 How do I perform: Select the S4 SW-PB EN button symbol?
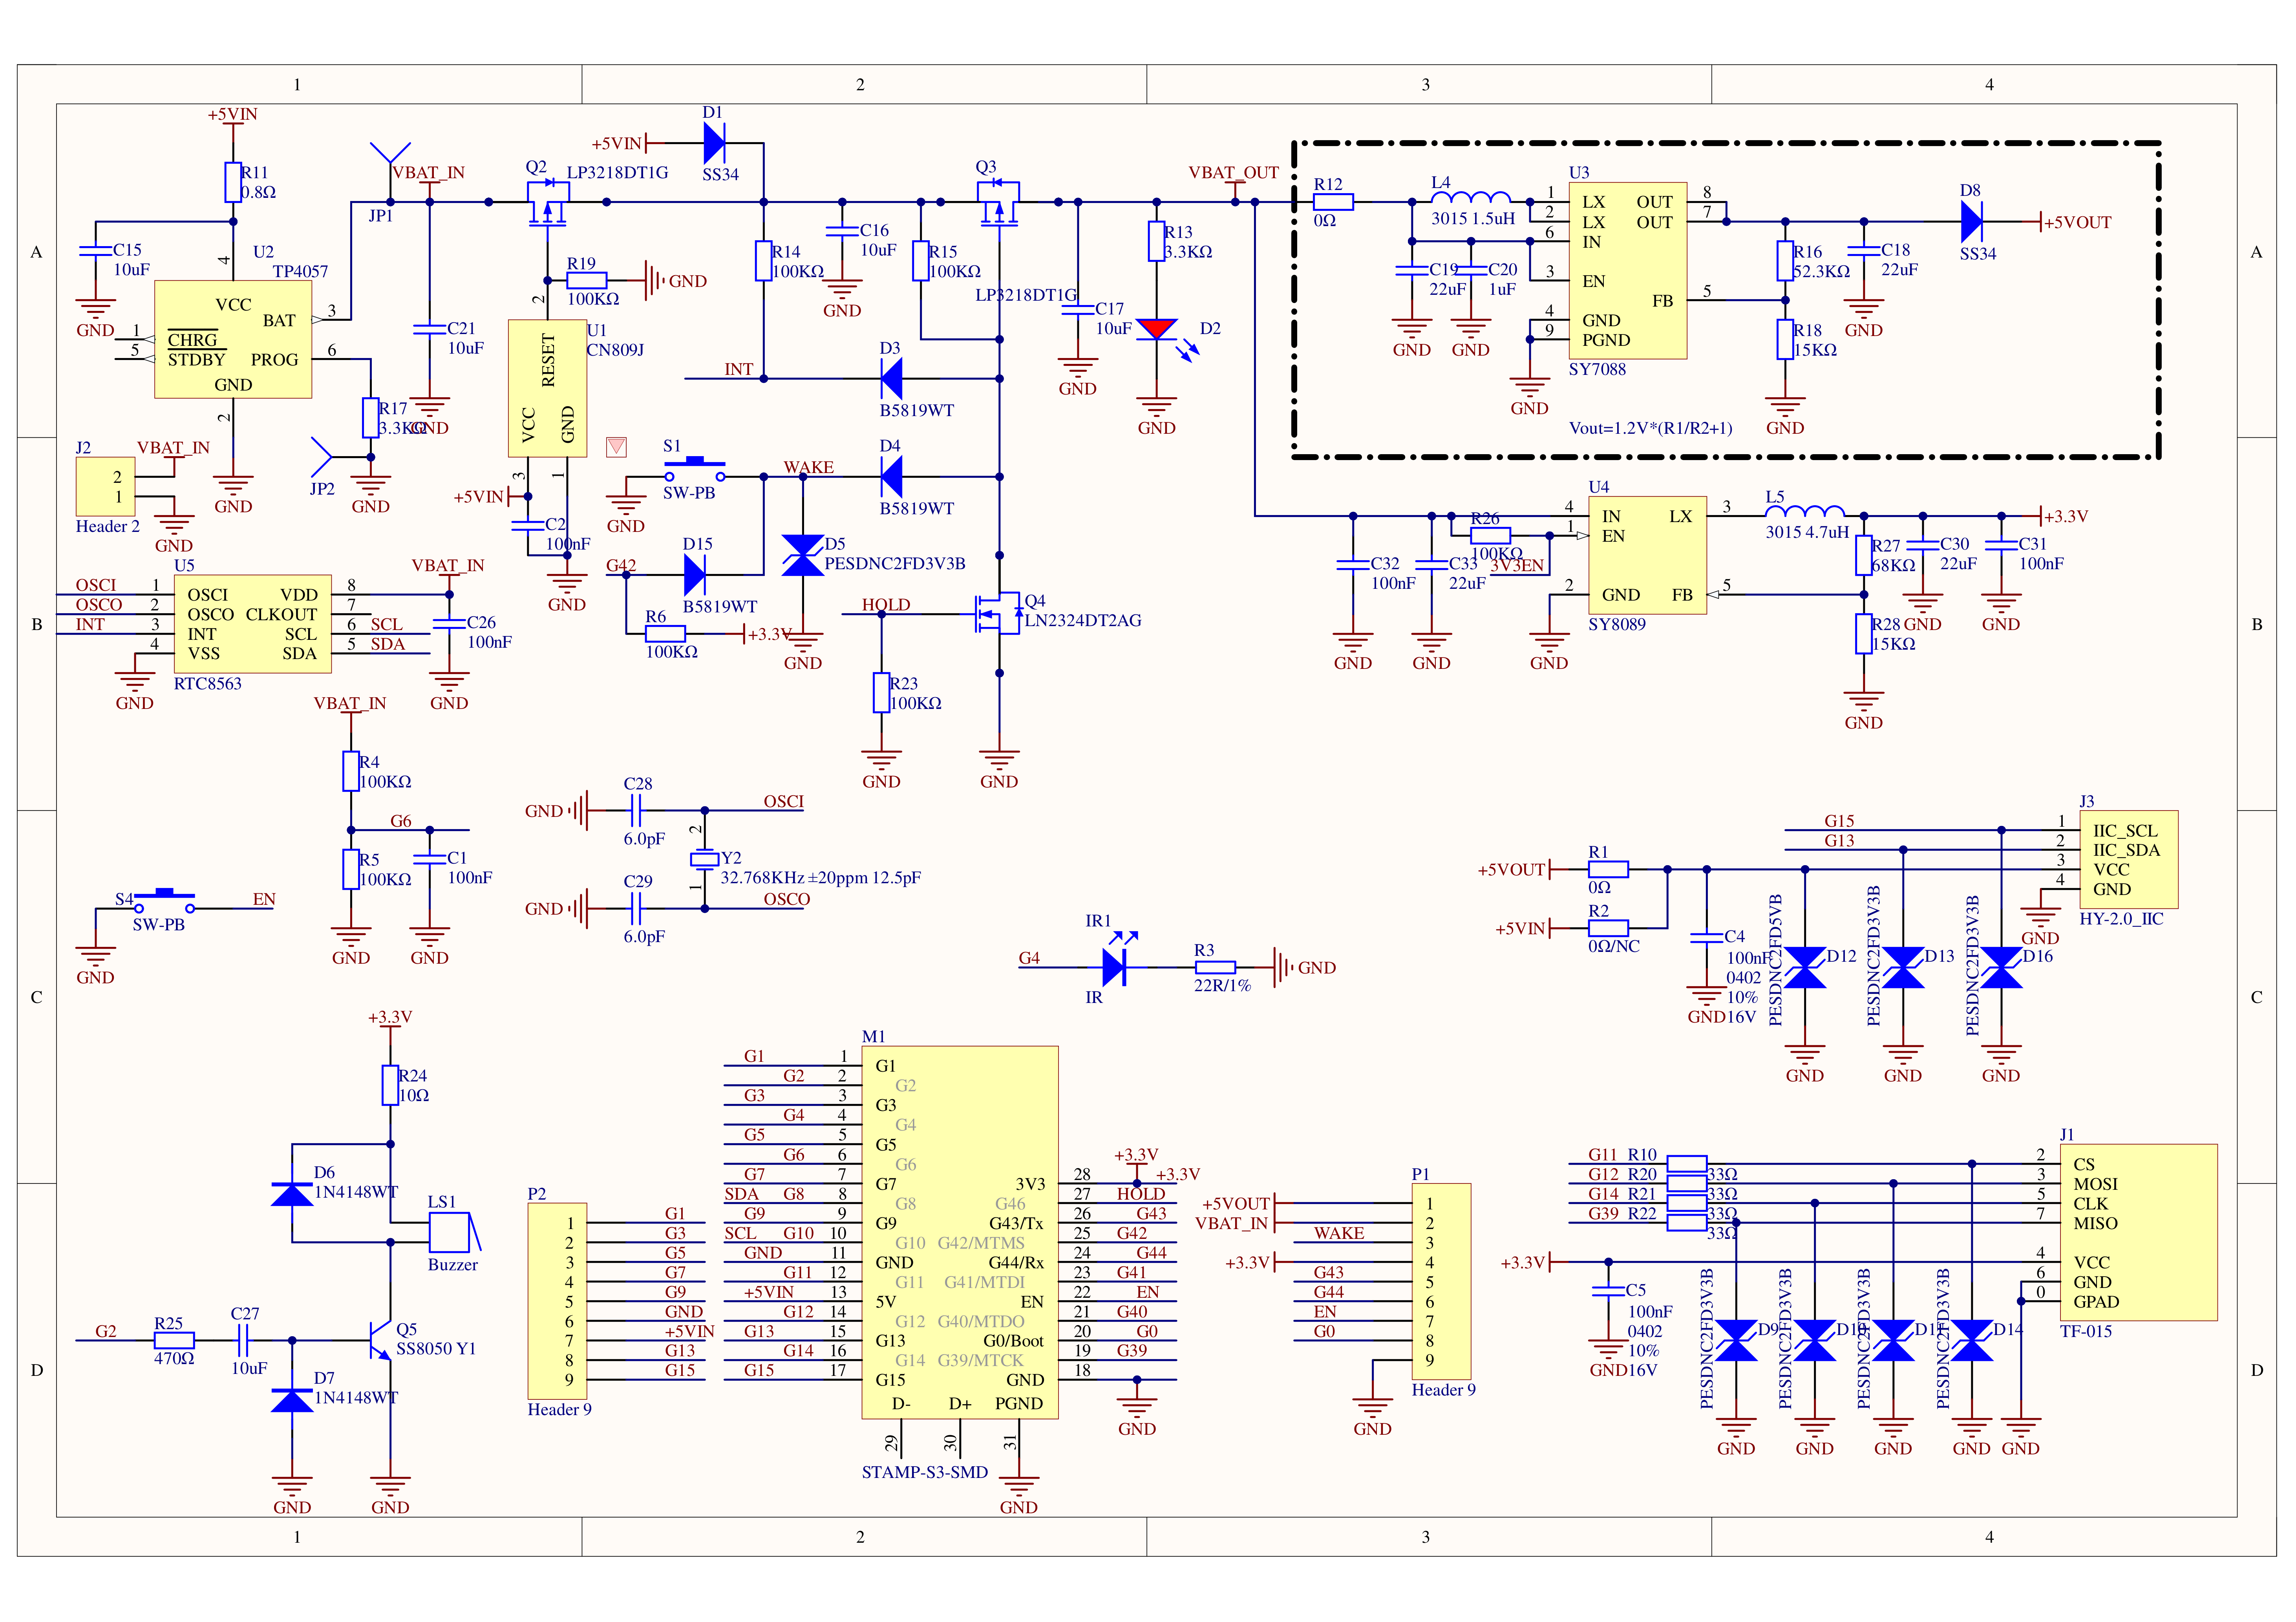tap(165, 900)
